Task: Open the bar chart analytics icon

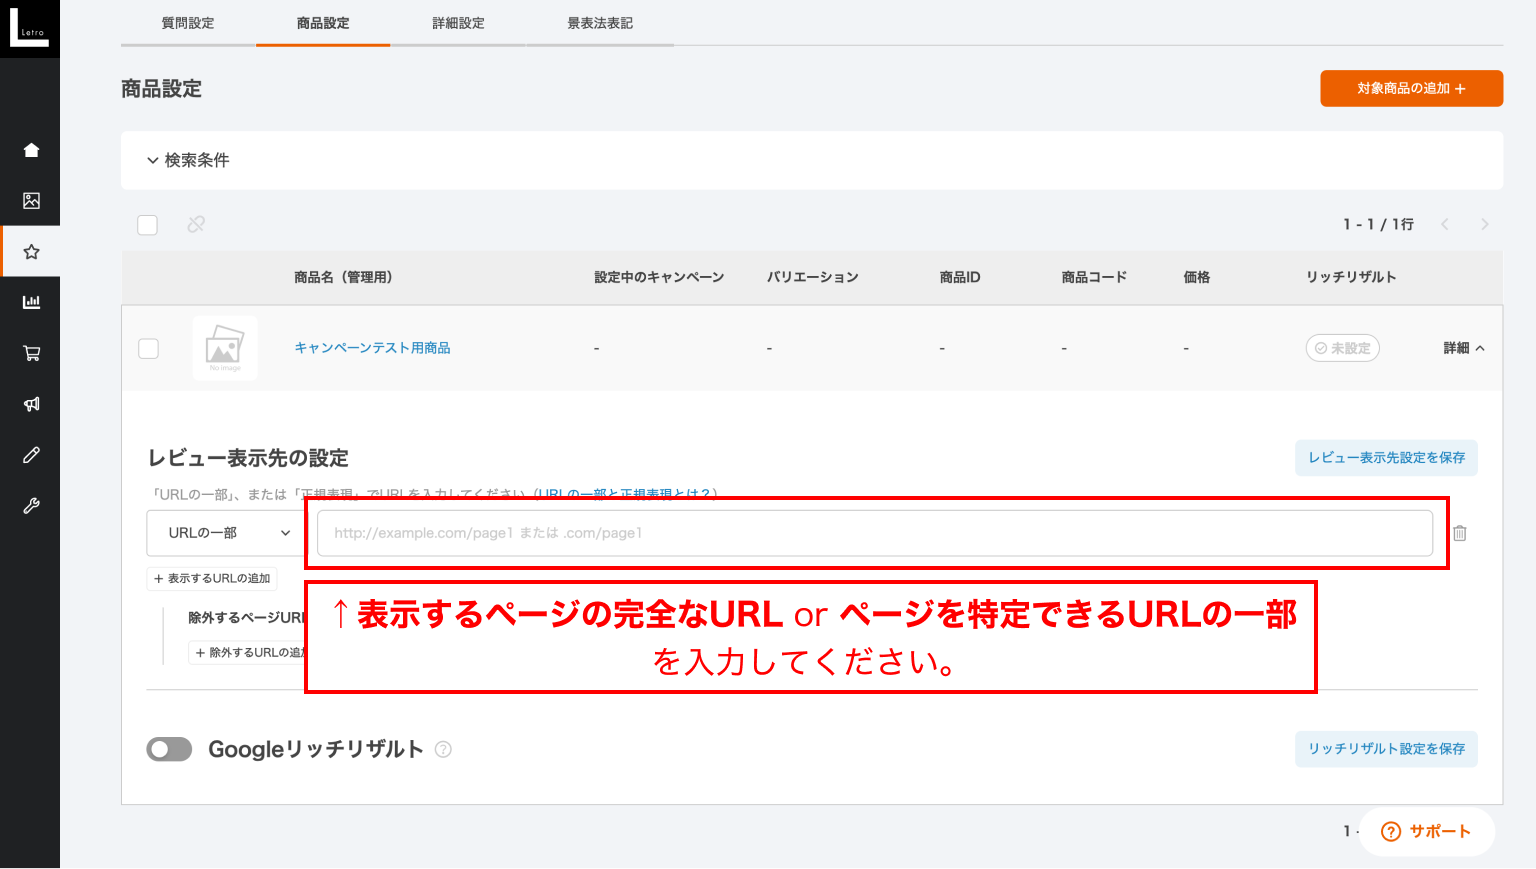Action: pos(31,302)
